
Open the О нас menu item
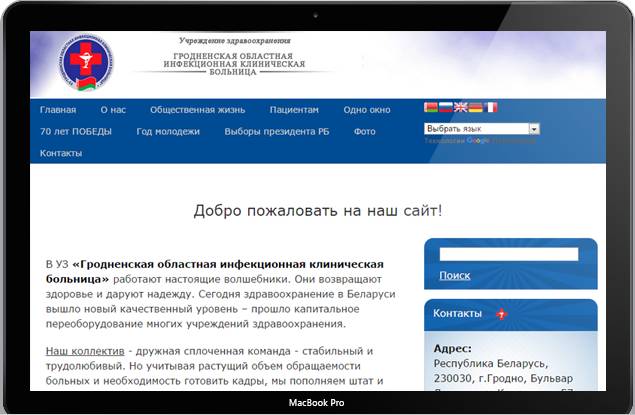point(113,110)
